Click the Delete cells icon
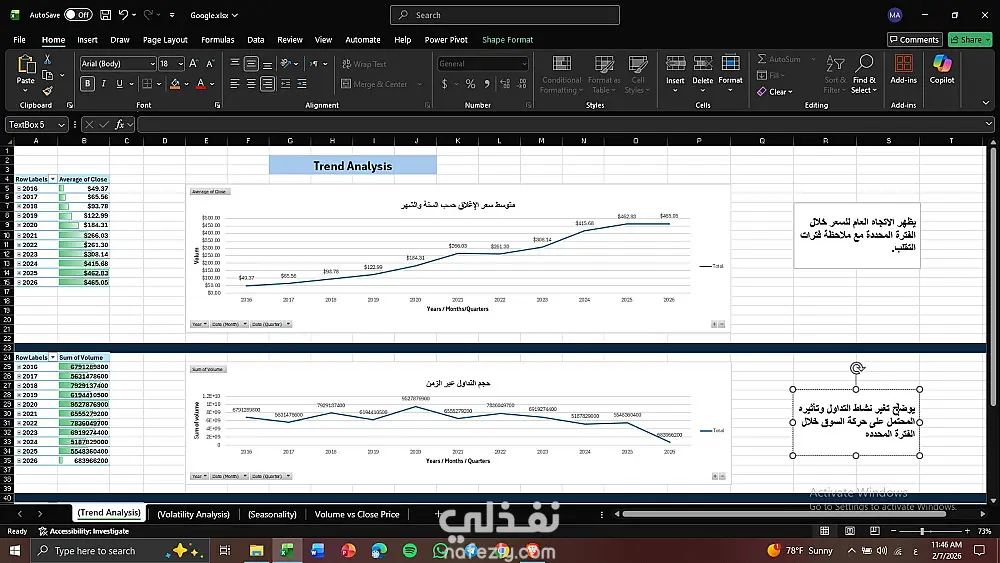Viewport: 1000px width, 563px height. (703, 63)
